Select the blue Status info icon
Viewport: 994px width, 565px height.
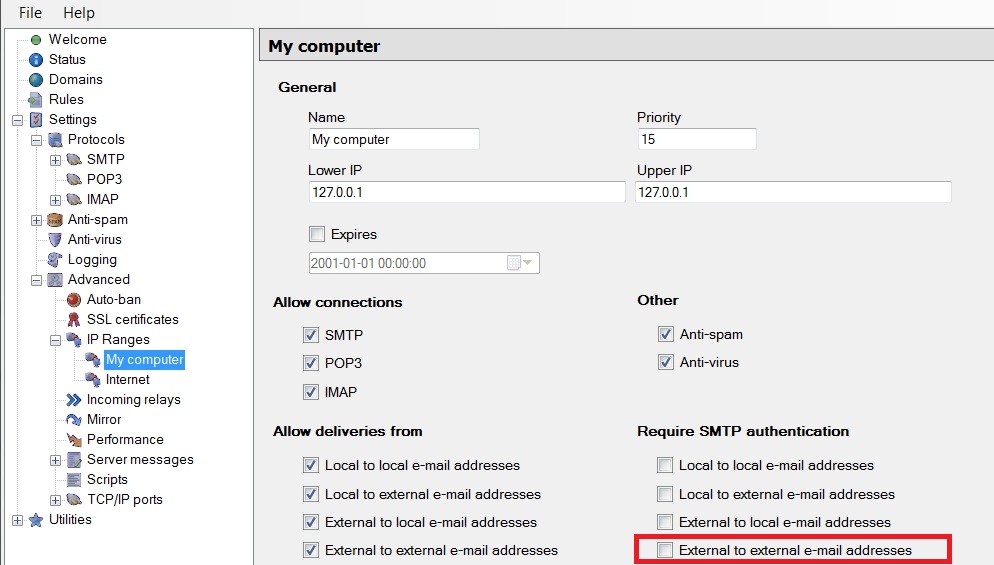(x=36, y=60)
